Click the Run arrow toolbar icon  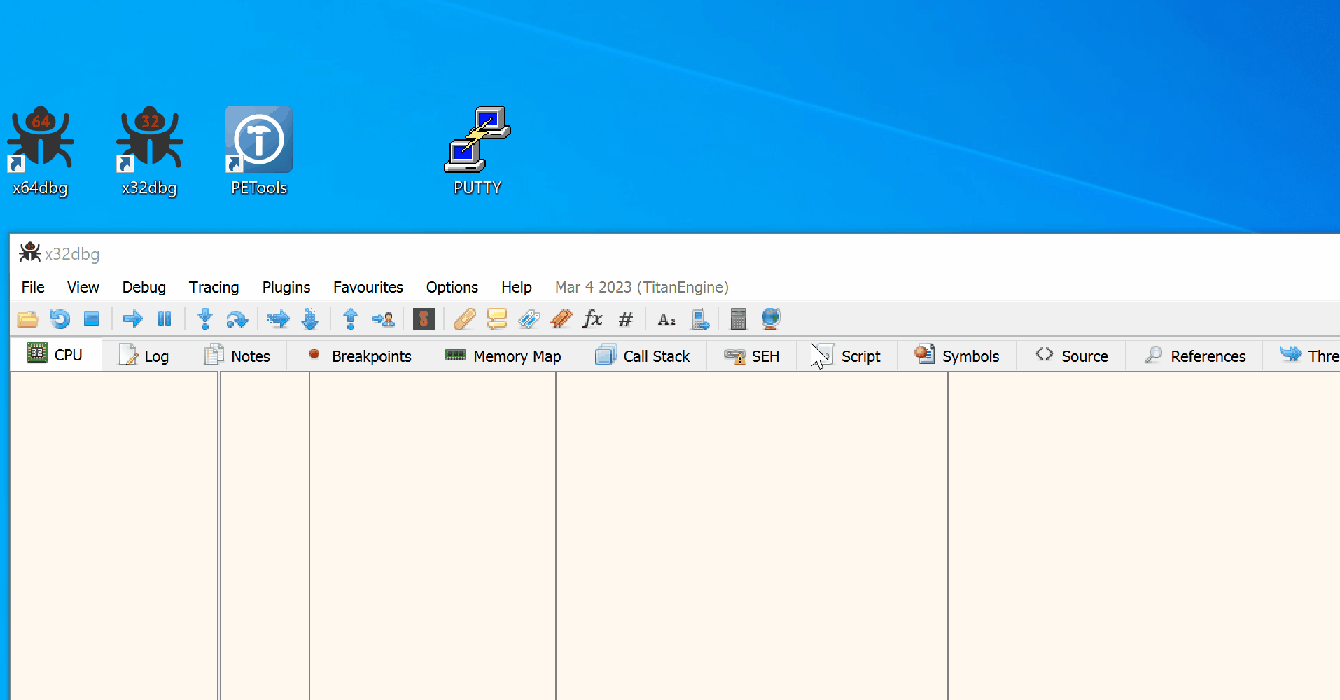click(132, 319)
